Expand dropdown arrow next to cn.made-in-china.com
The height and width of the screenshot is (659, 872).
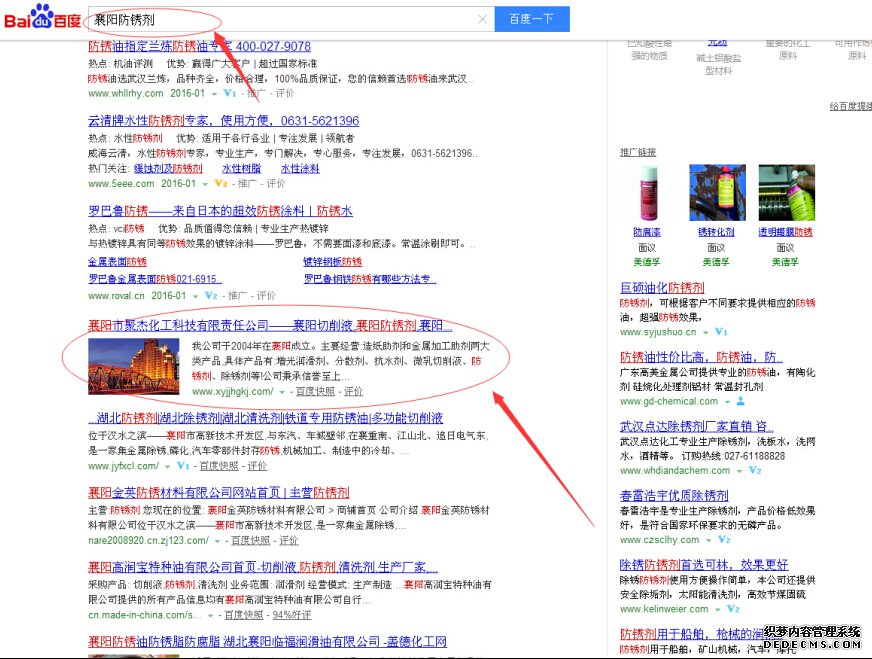[x=210, y=616]
